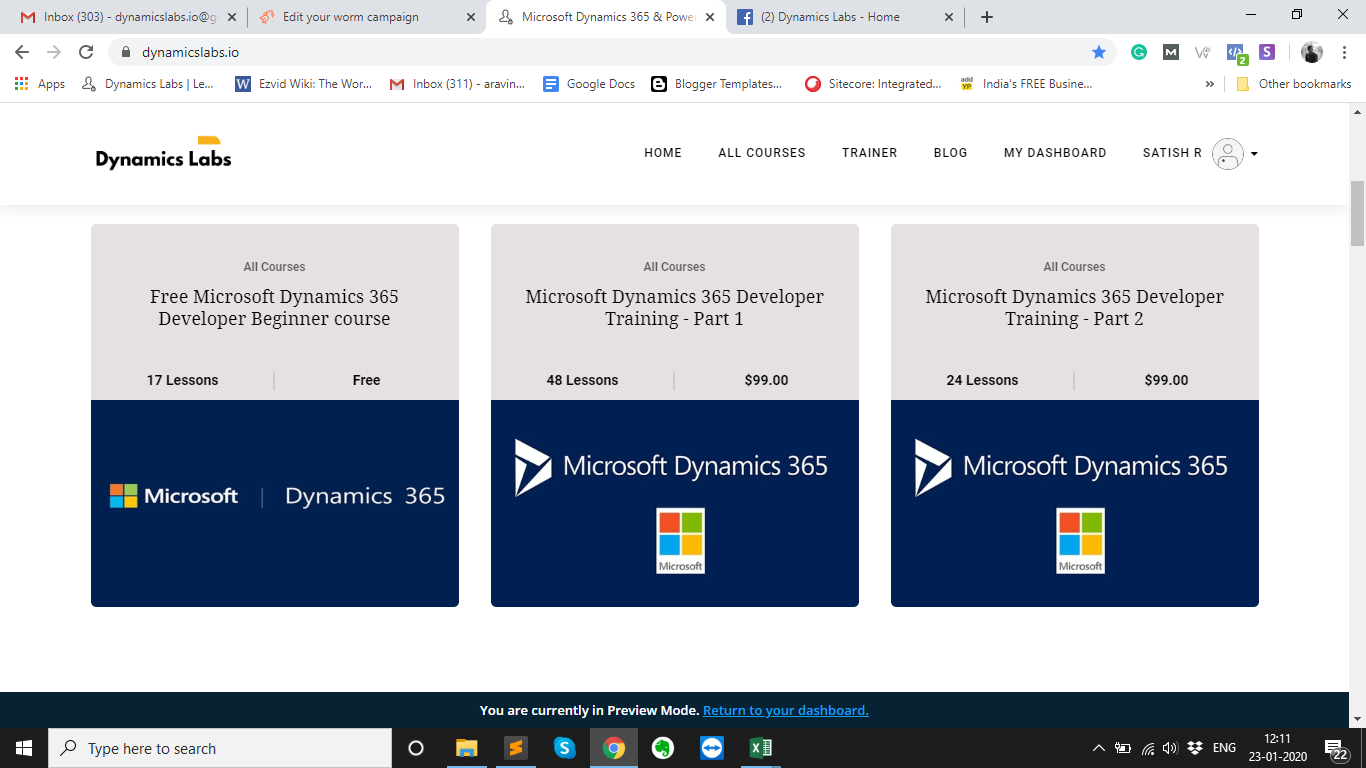Launch Evernote from the taskbar
The width and height of the screenshot is (1366, 768).
point(663,747)
